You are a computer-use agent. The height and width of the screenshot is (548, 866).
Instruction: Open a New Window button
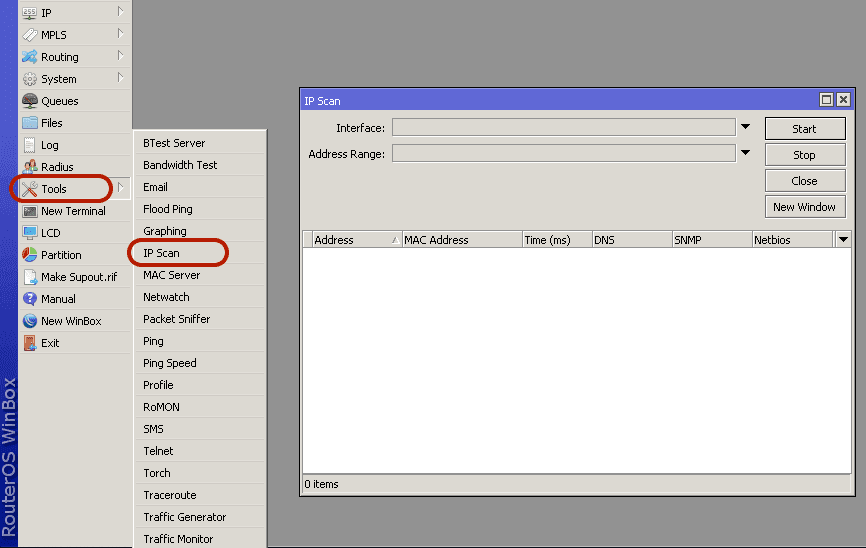805,207
